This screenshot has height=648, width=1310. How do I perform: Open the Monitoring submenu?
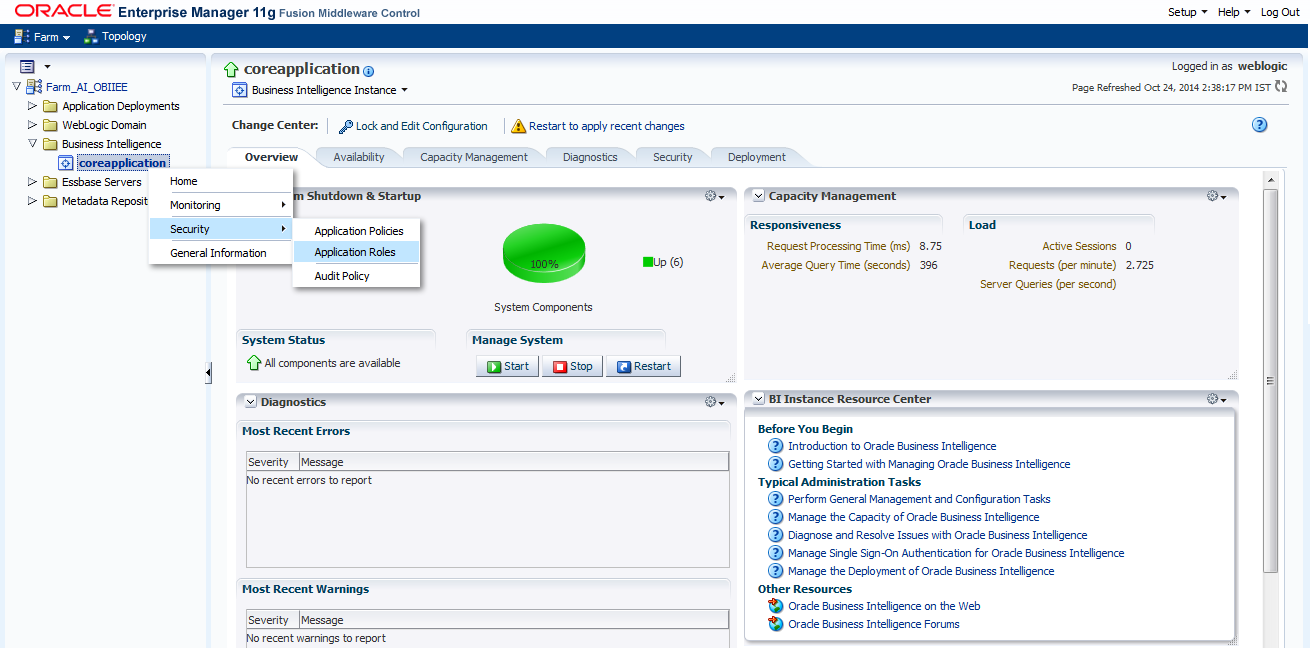(x=220, y=205)
